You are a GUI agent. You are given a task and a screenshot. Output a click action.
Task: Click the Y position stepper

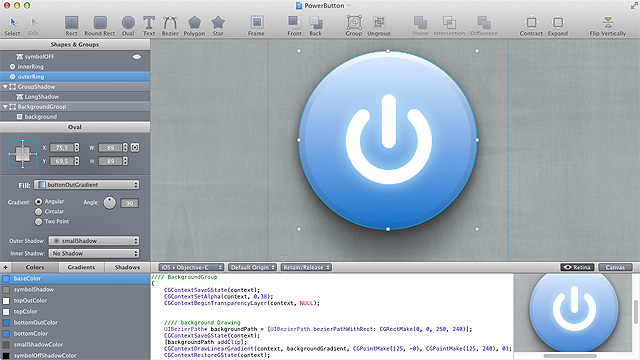[77, 161]
